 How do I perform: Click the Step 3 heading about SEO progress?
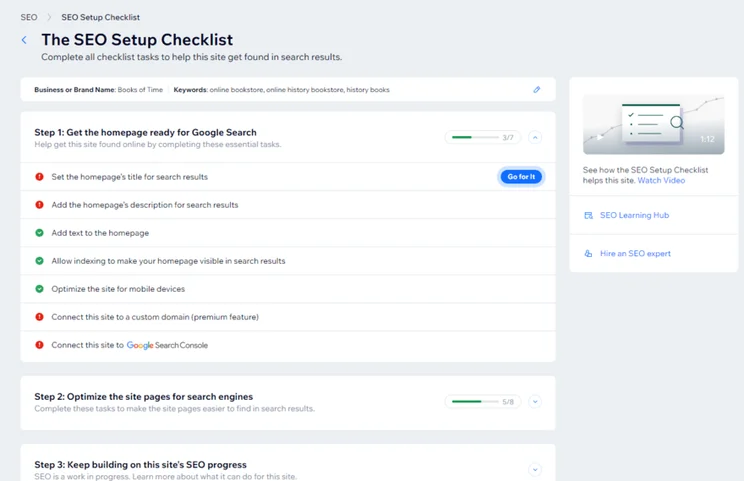tap(140, 465)
